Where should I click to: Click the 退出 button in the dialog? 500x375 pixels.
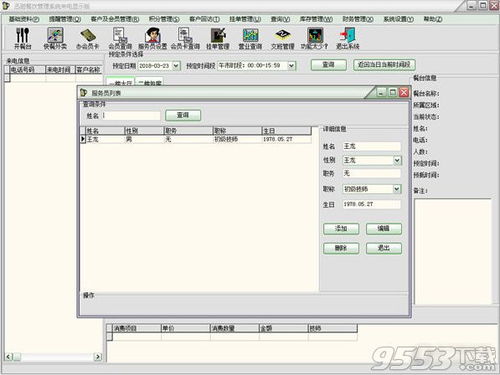pos(384,248)
